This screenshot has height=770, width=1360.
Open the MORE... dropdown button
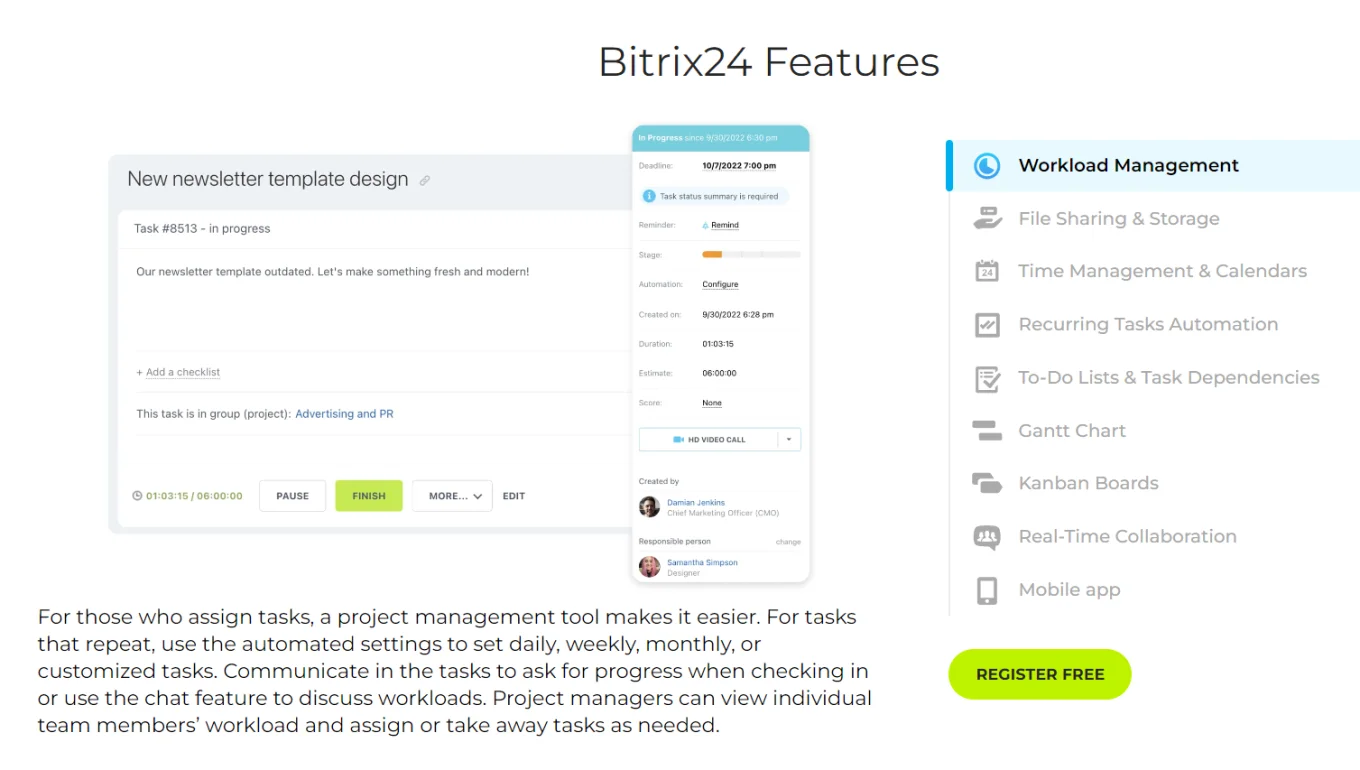point(452,496)
